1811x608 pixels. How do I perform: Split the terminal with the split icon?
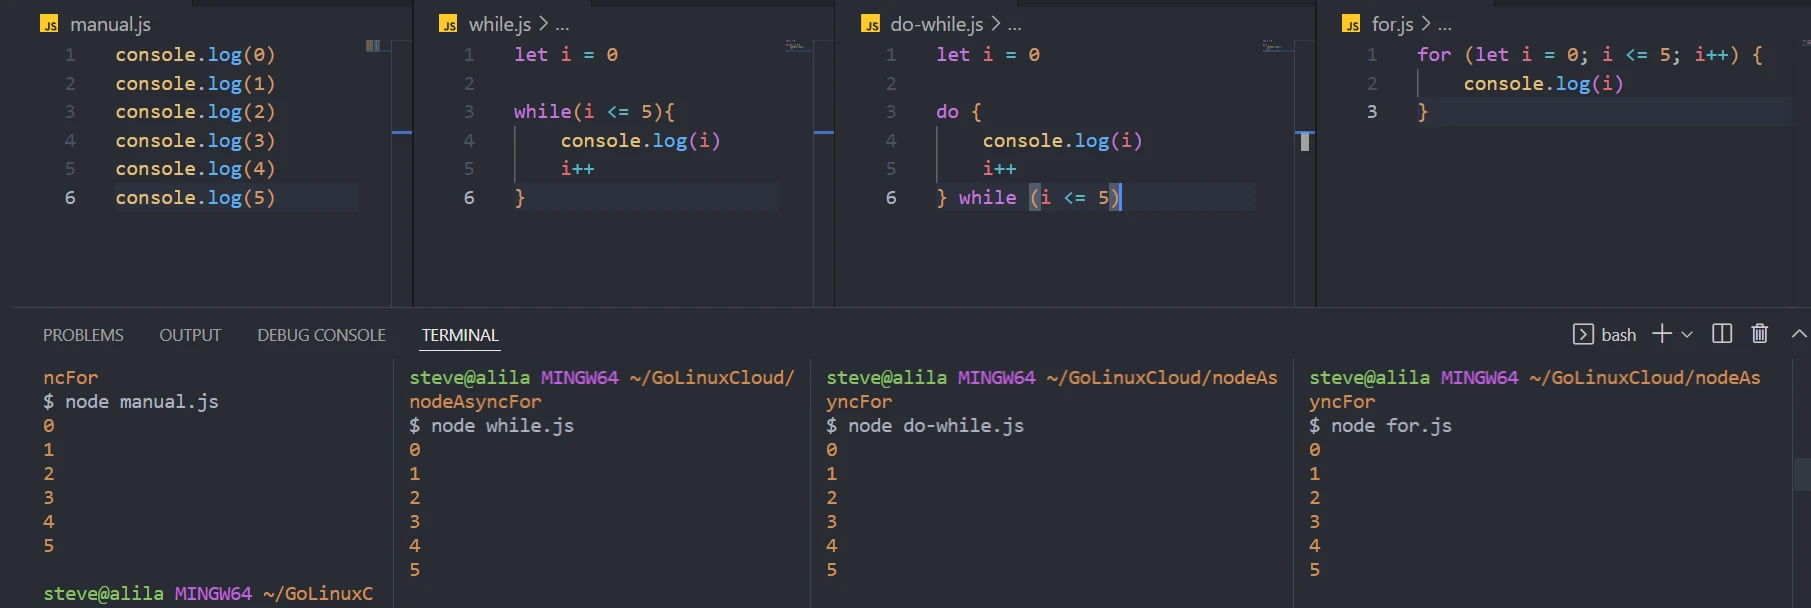coord(1722,334)
